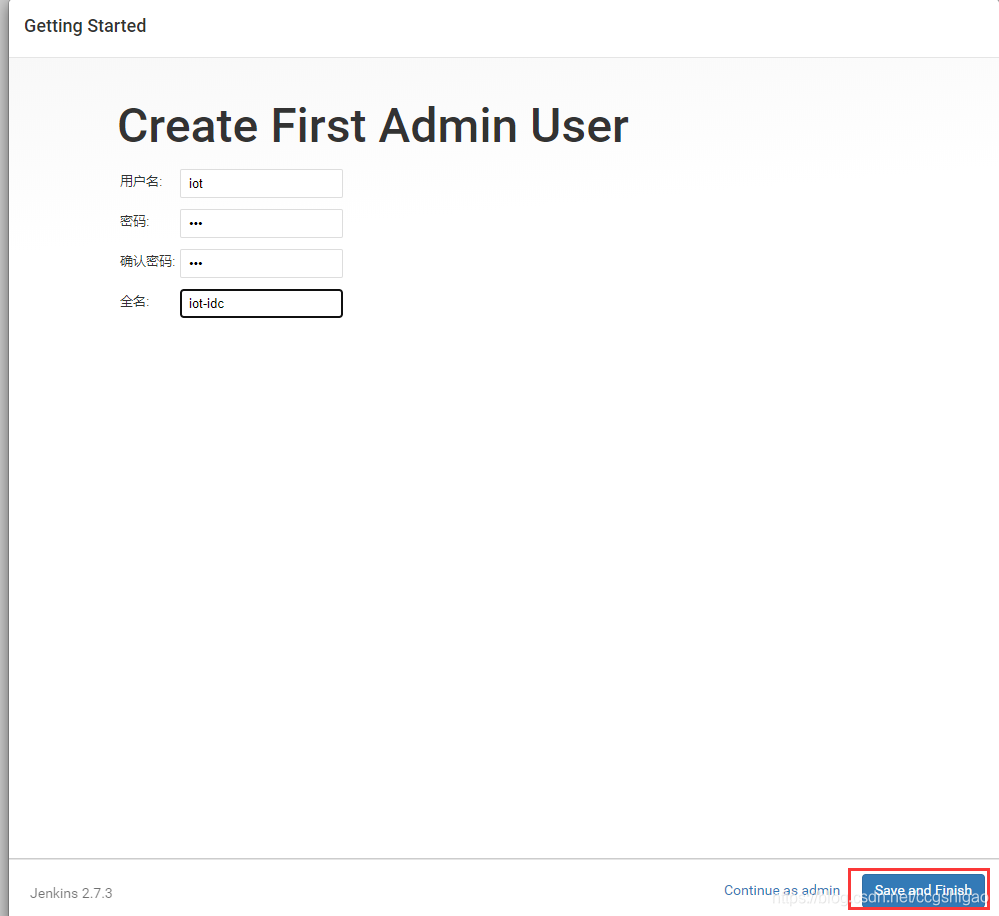Click the 密码 label
Image resolution: width=999 pixels, height=916 pixels.
pos(134,221)
